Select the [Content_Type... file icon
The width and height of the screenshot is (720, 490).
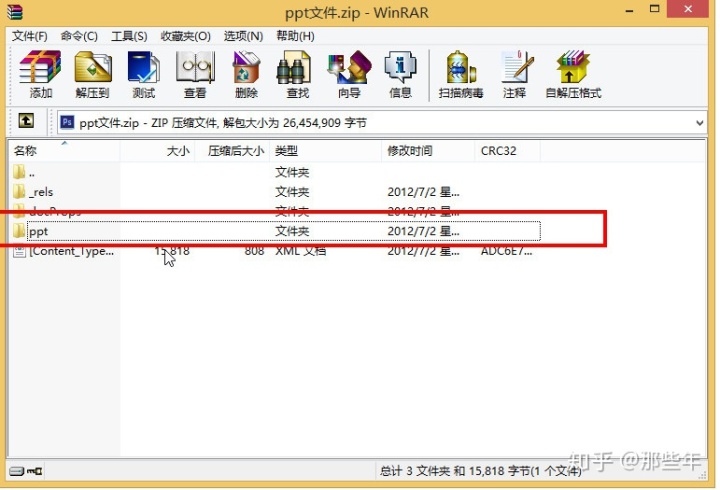19,251
